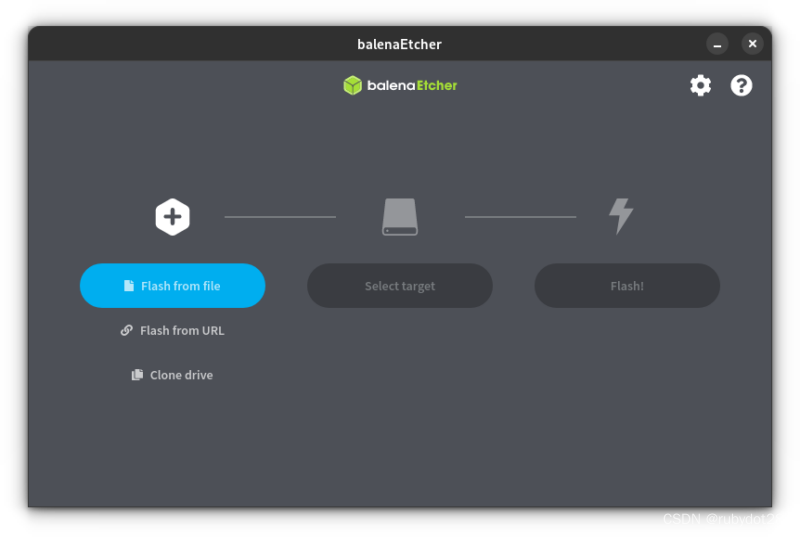
Task: Click the Flash! button
Action: click(x=627, y=286)
